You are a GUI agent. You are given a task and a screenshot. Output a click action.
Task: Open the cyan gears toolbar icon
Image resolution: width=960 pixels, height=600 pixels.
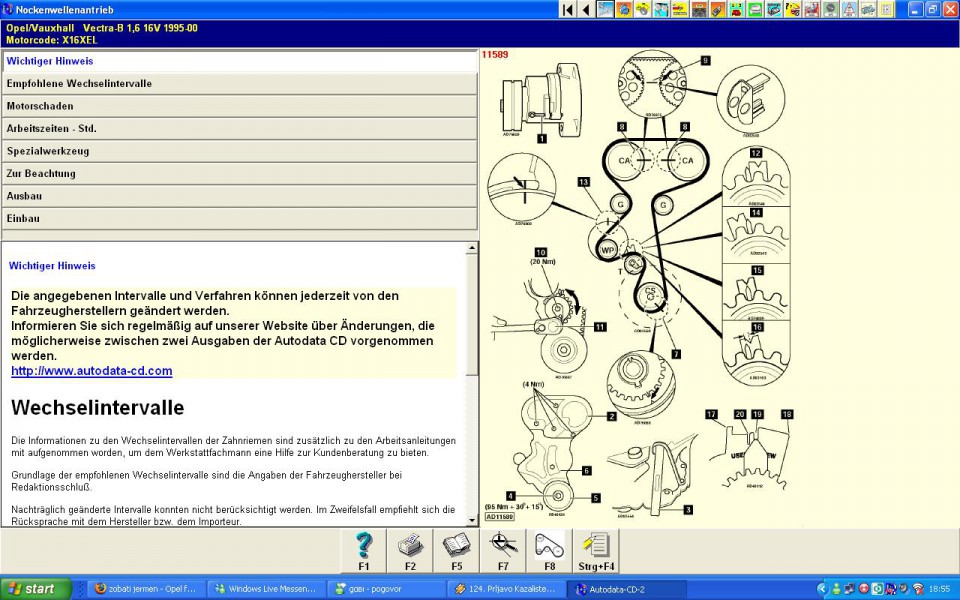(x=662, y=10)
